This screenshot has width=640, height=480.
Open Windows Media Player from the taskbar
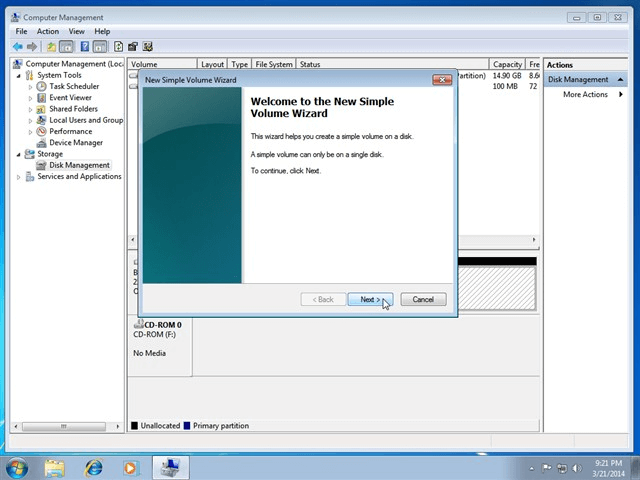[130, 467]
